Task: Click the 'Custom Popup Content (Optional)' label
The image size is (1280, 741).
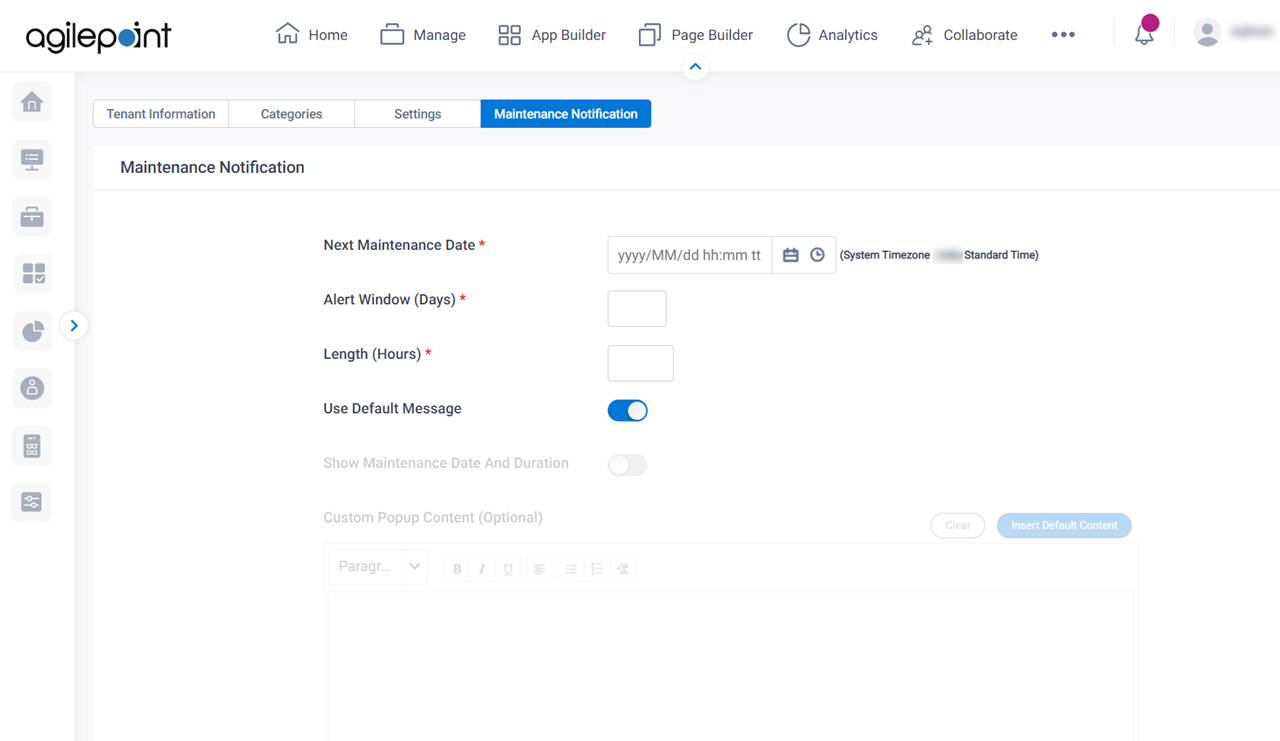Action: [x=433, y=518]
